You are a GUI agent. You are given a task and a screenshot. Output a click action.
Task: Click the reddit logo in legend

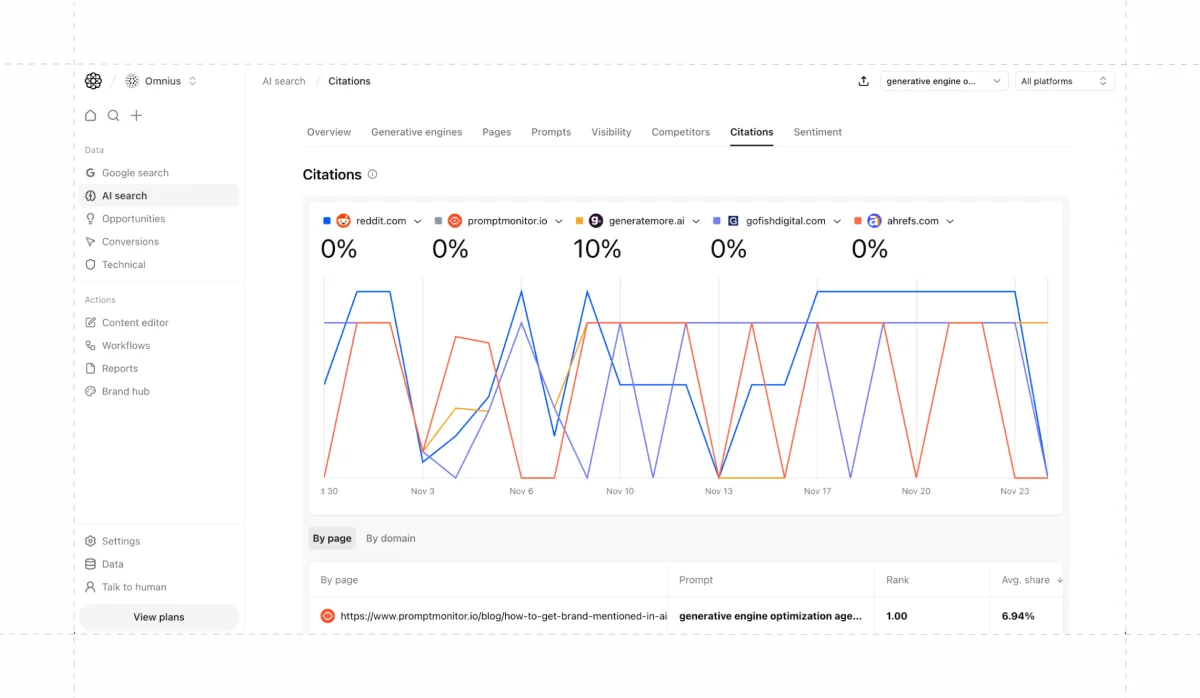click(343, 221)
